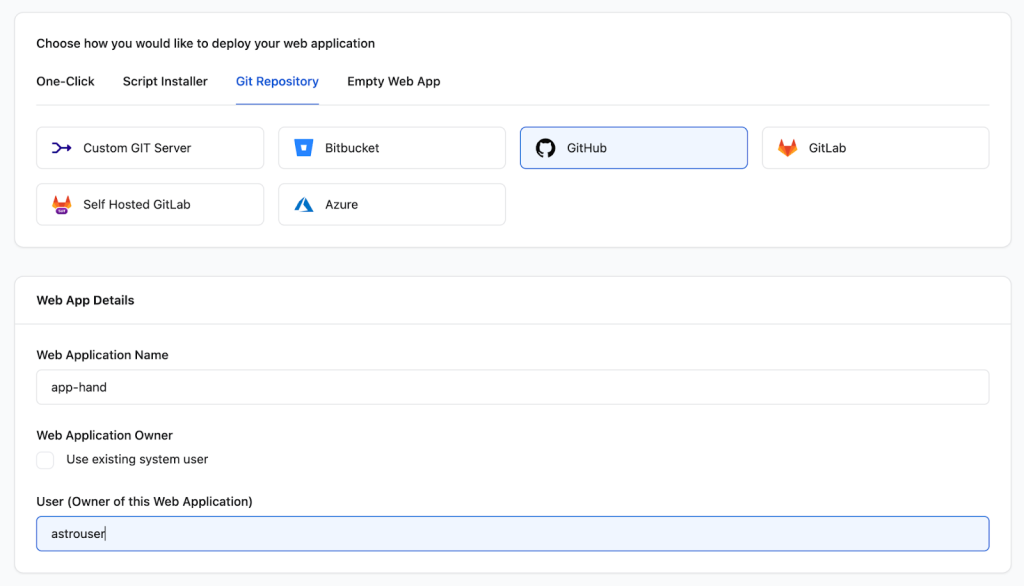Choose Bitbucket as Git provider
Screen dimensions: 1024x586
tap(392, 148)
